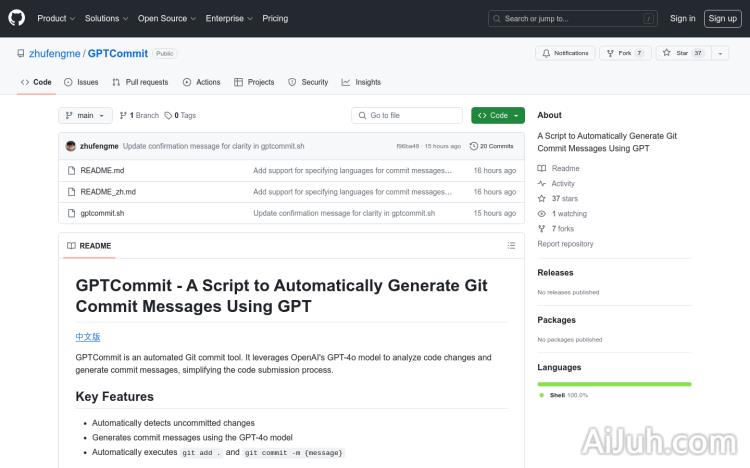Click Sign in link
The width and height of the screenshot is (750, 468).
[683, 18]
